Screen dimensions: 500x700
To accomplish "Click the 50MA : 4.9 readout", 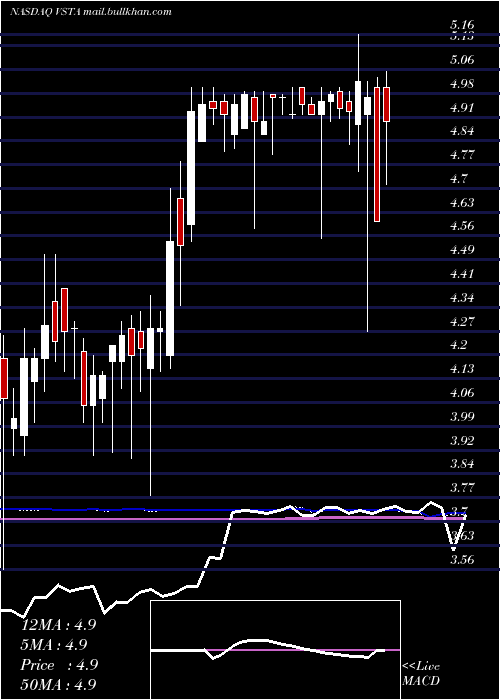I will [x=58, y=685].
